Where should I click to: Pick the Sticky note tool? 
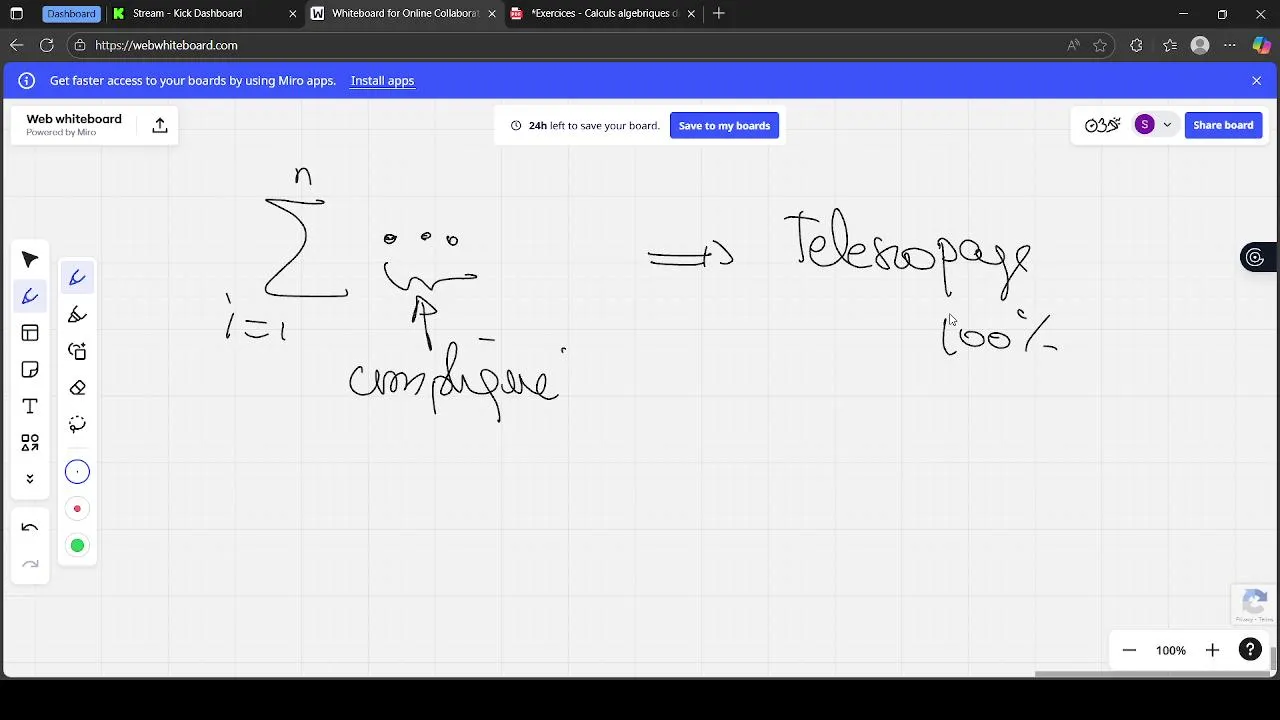point(30,370)
